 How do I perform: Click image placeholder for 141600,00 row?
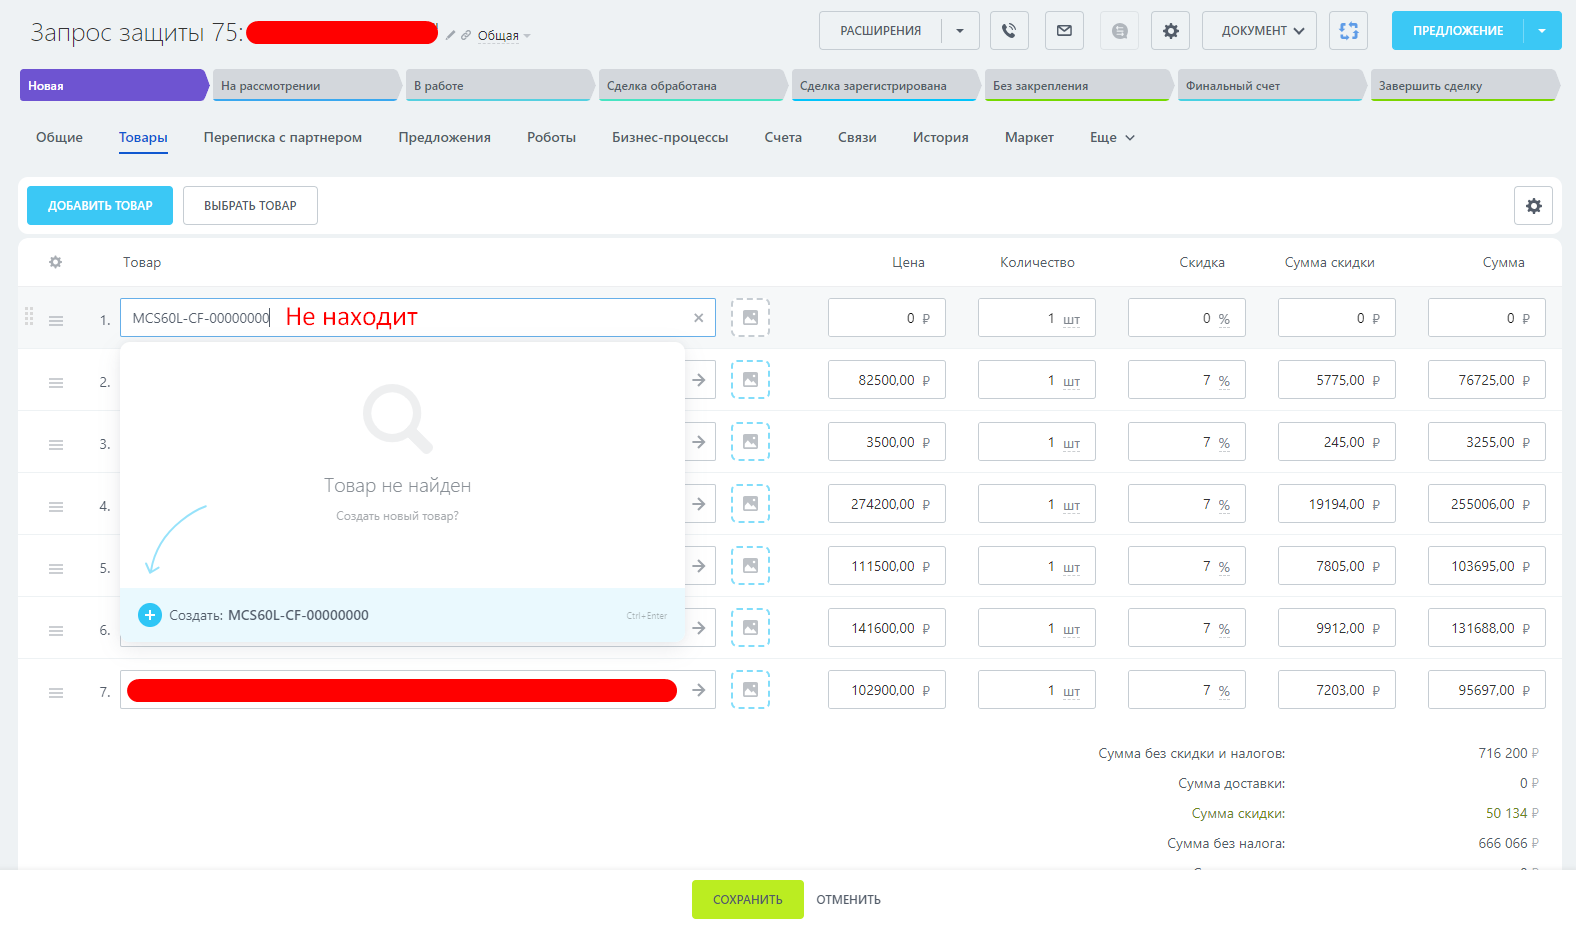coord(750,628)
